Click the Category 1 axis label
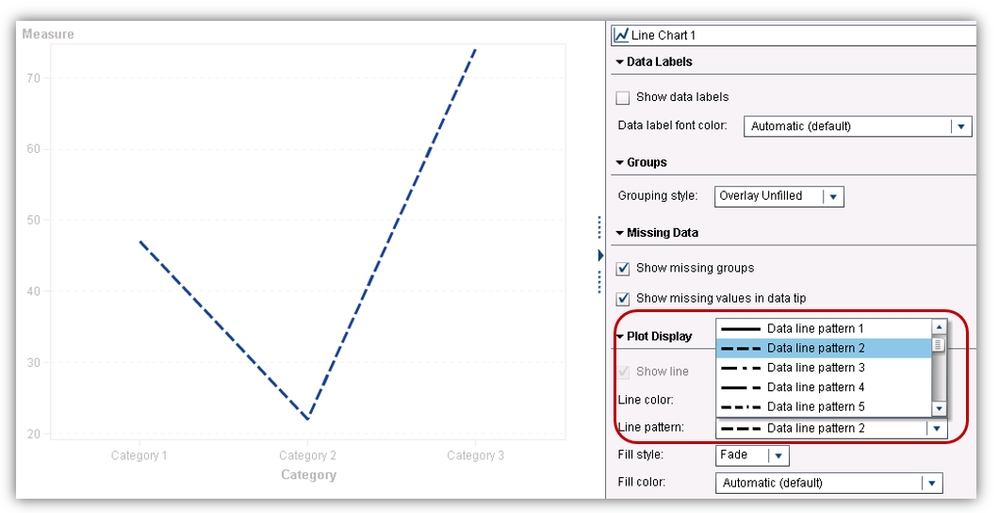The height and width of the screenshot is (513, 999). 139,456
